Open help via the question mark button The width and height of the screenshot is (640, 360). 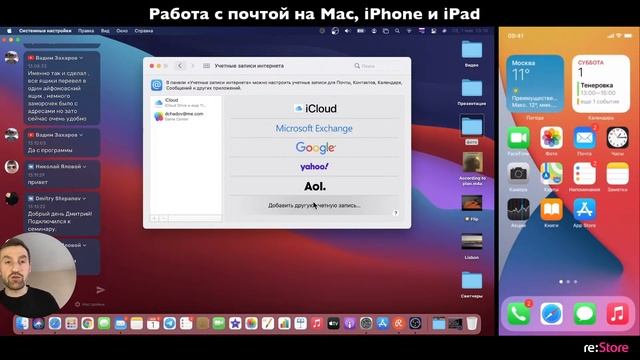coord(396,213)
